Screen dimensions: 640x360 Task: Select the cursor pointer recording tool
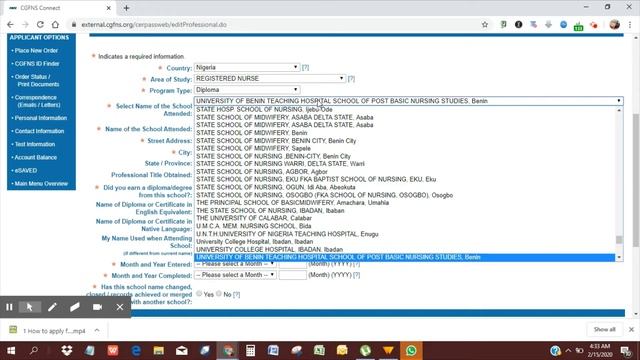29,307
